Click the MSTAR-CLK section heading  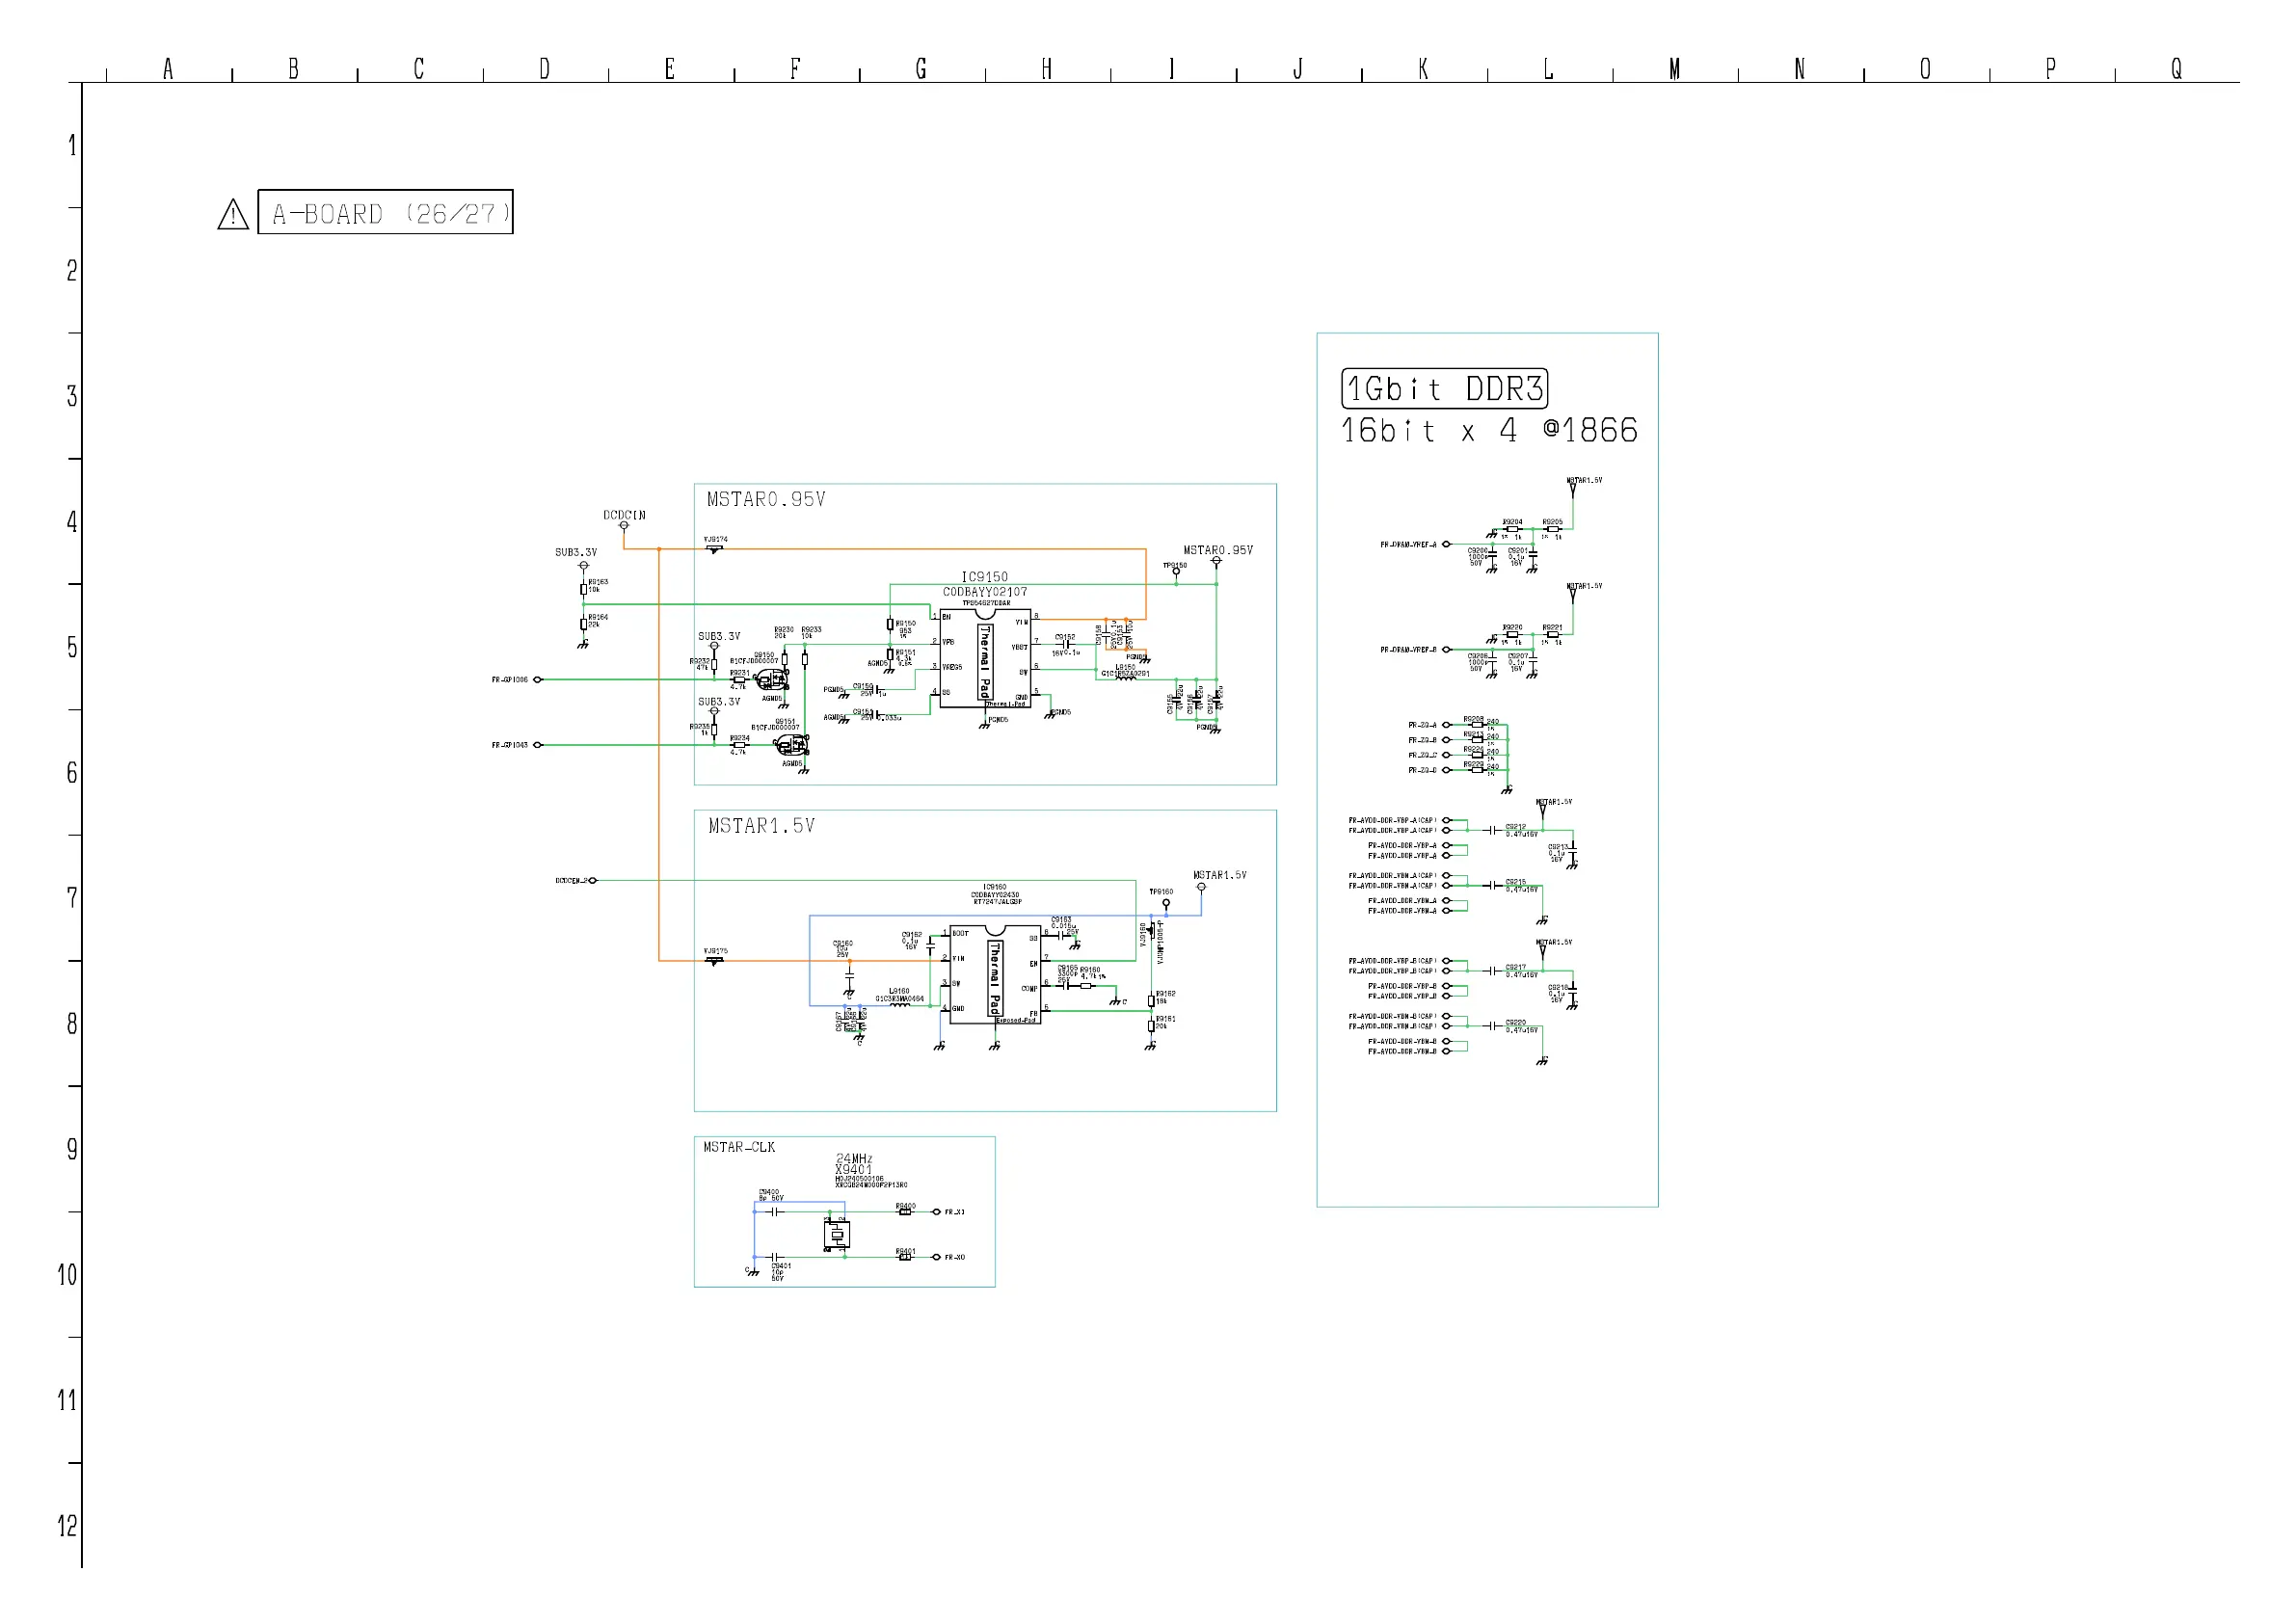pos(739,1147)
